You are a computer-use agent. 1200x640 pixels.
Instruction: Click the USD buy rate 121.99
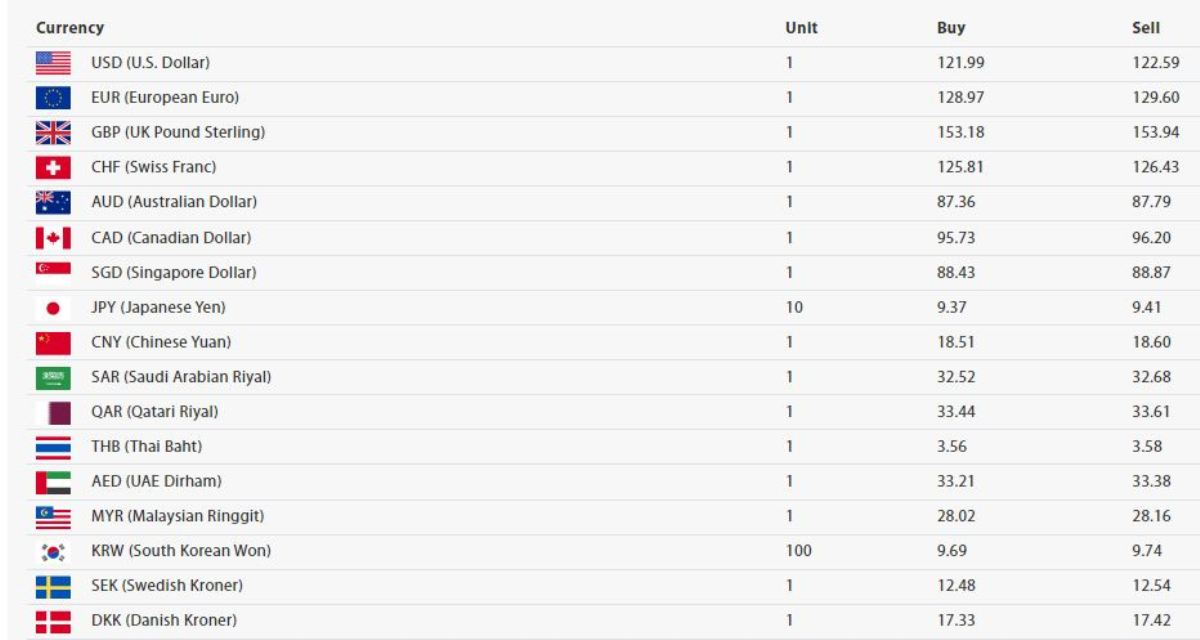[960, 63]
